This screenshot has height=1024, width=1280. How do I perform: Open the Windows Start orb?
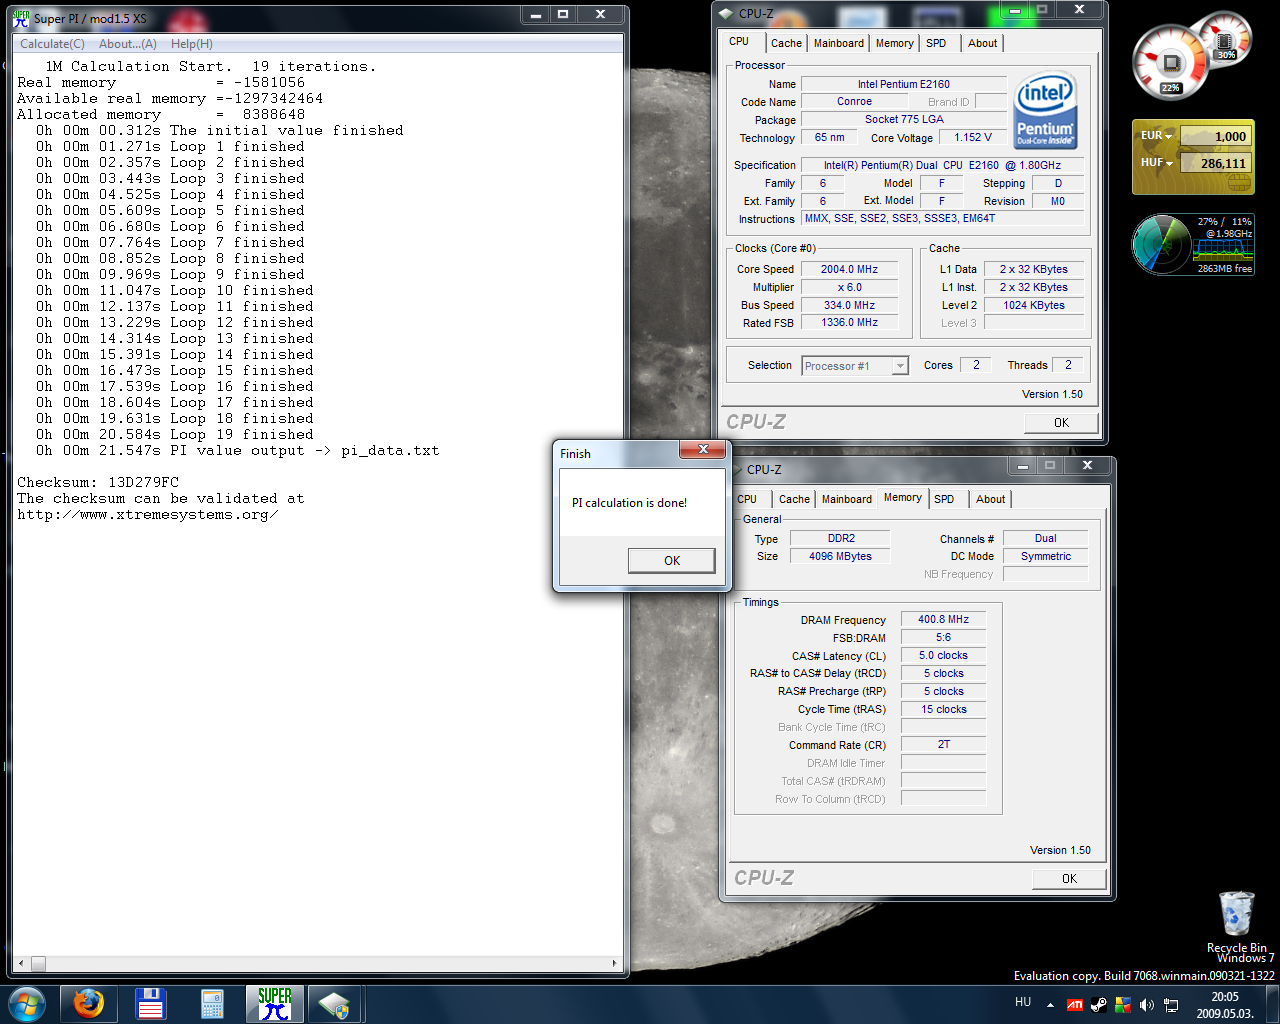click(x=27, y=1003)
